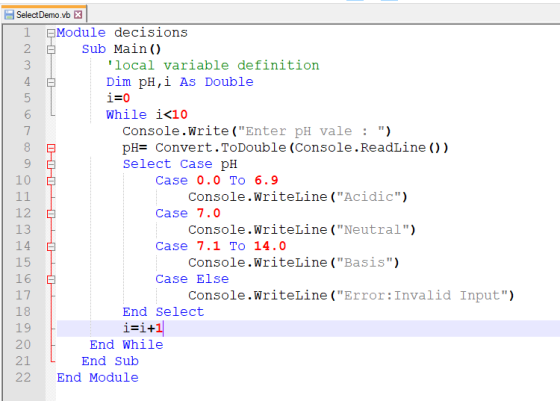Collapse the Case Else fold on line 16
The image size is (560, 401).
(x=51, y=280)
